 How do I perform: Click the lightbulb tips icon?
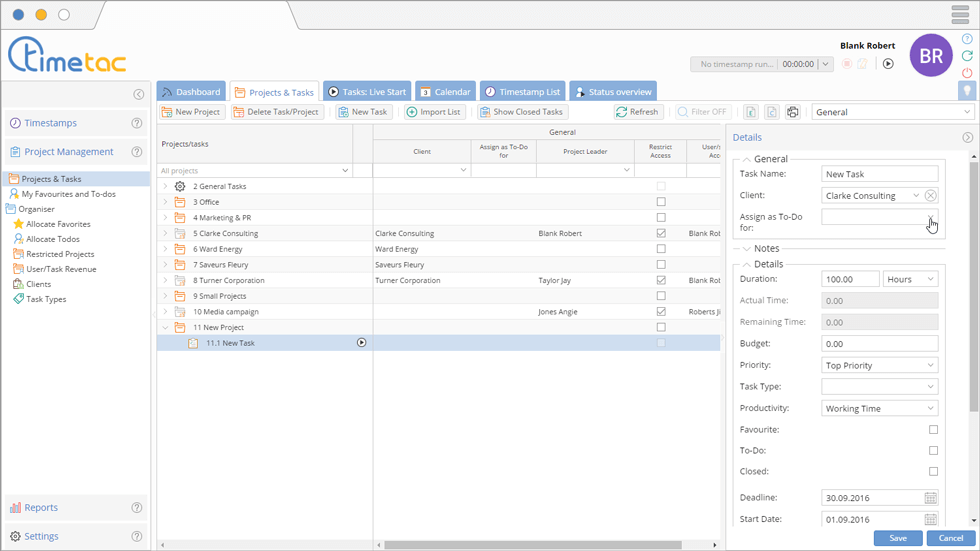[x=967, y=91]
